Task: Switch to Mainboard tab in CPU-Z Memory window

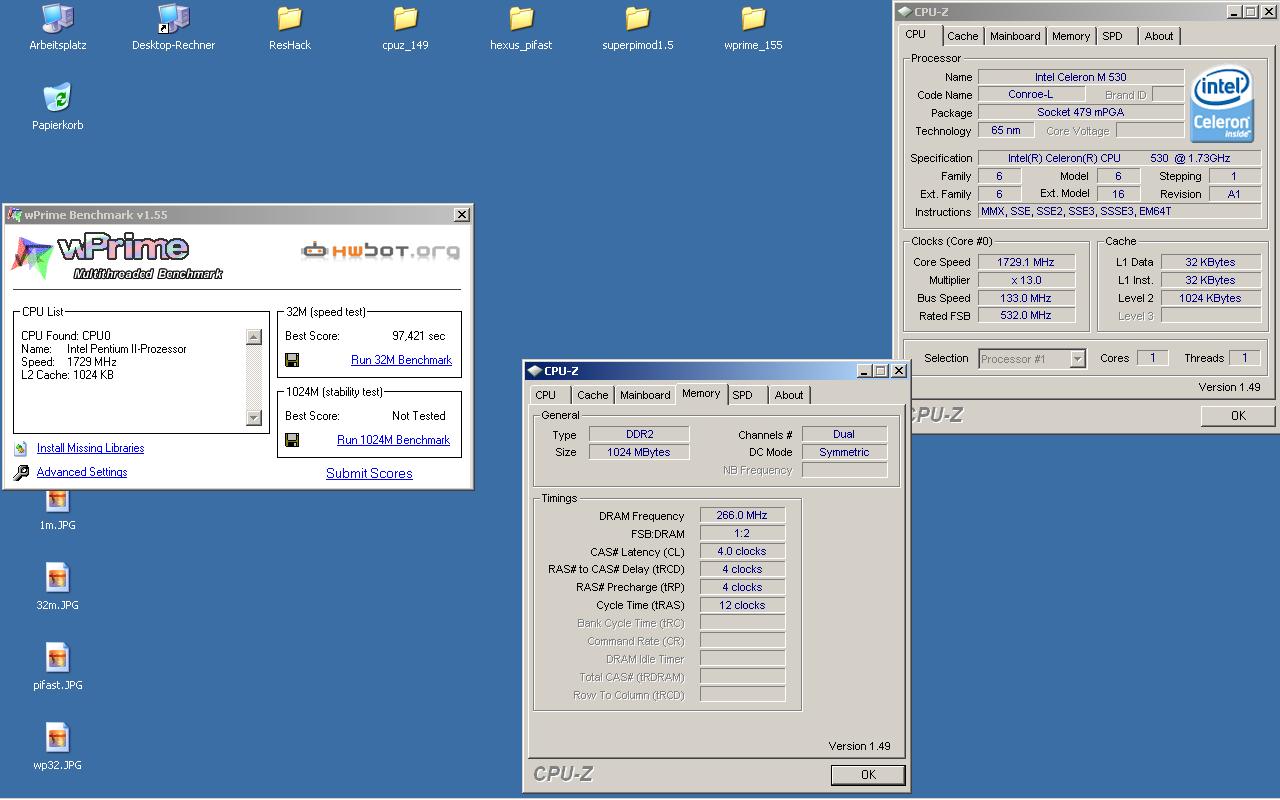Action: (645, 395)
